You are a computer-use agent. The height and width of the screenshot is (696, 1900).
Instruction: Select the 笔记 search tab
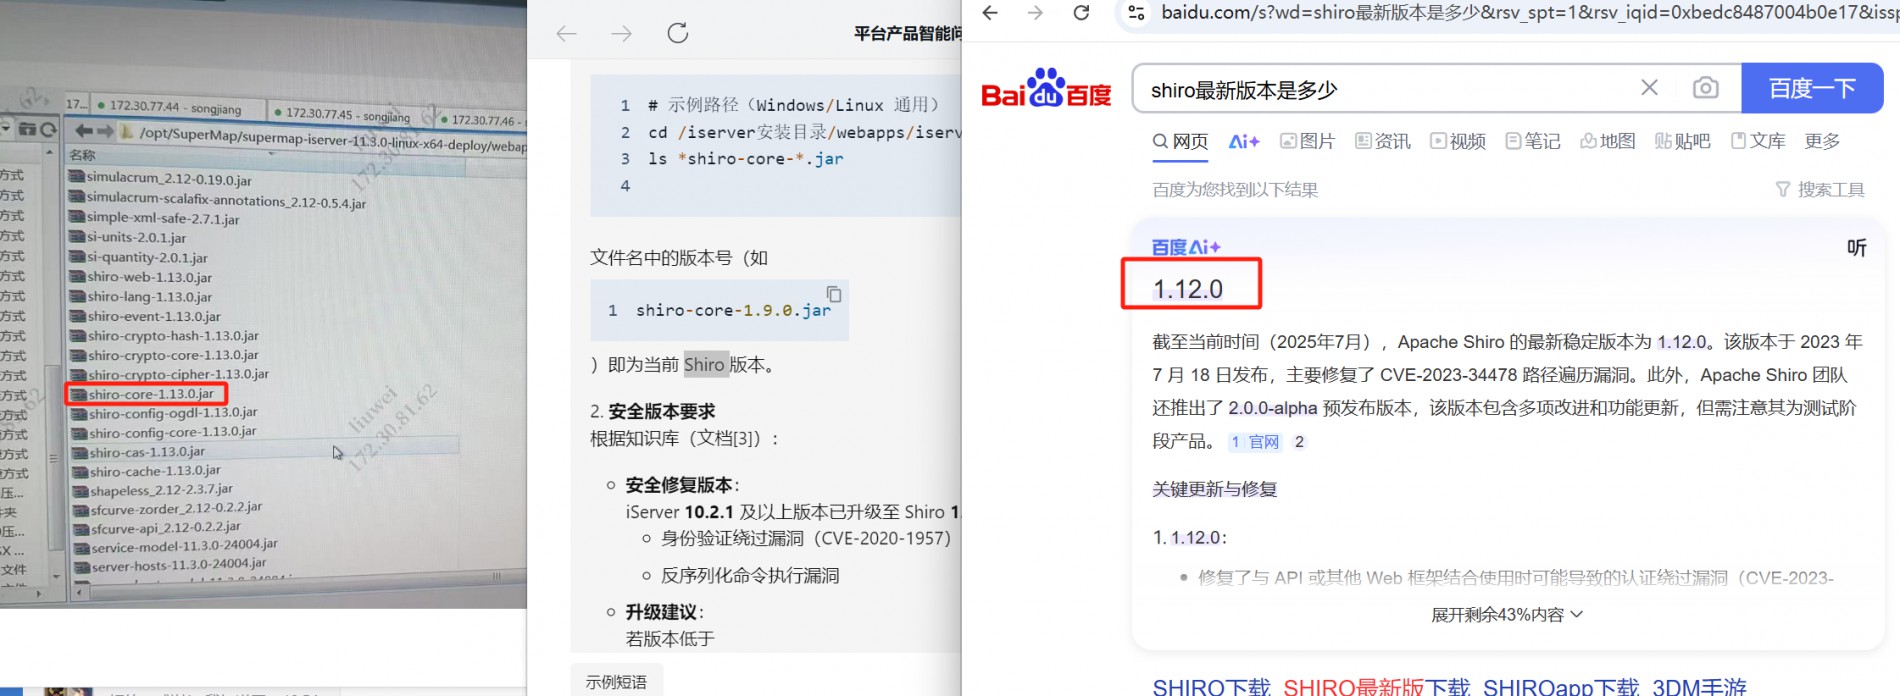tap(1533, 141)
